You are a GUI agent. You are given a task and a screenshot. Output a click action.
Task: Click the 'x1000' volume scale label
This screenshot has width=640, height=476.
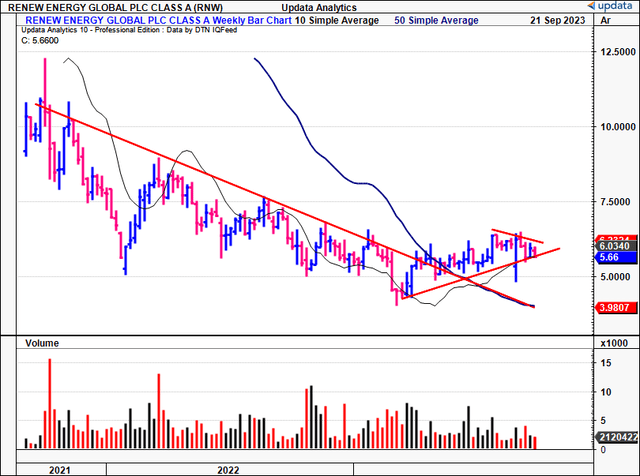[614, 343]
